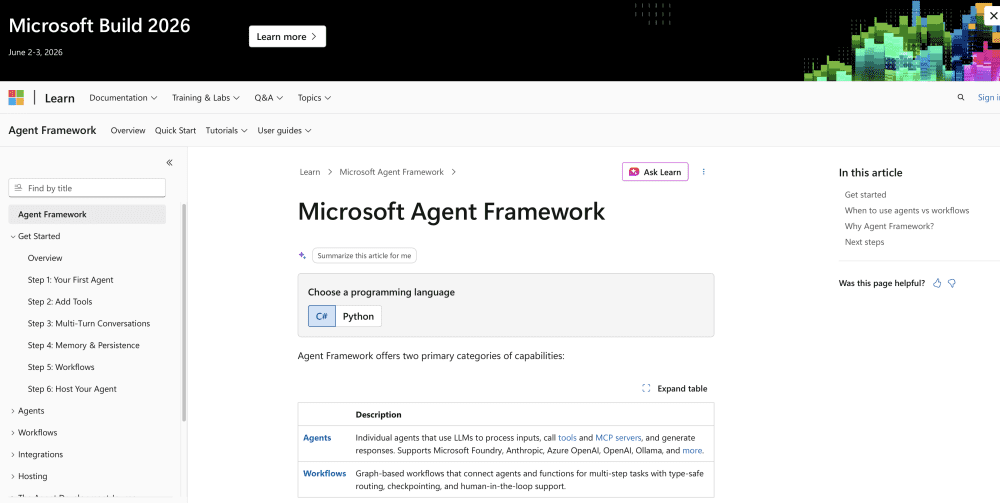This screenshot has width=1000, height=503.
Task: Open Ask Learn assistant
Action: 655,171
